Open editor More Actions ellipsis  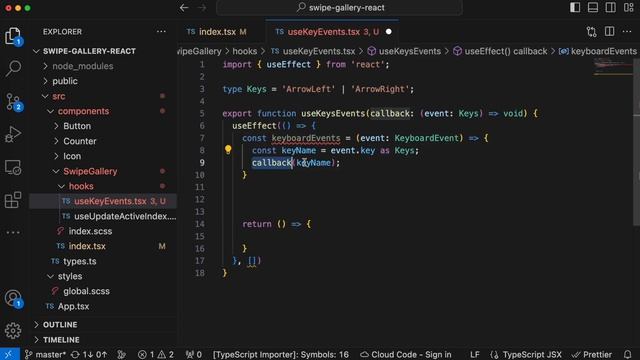pos(627,31)
